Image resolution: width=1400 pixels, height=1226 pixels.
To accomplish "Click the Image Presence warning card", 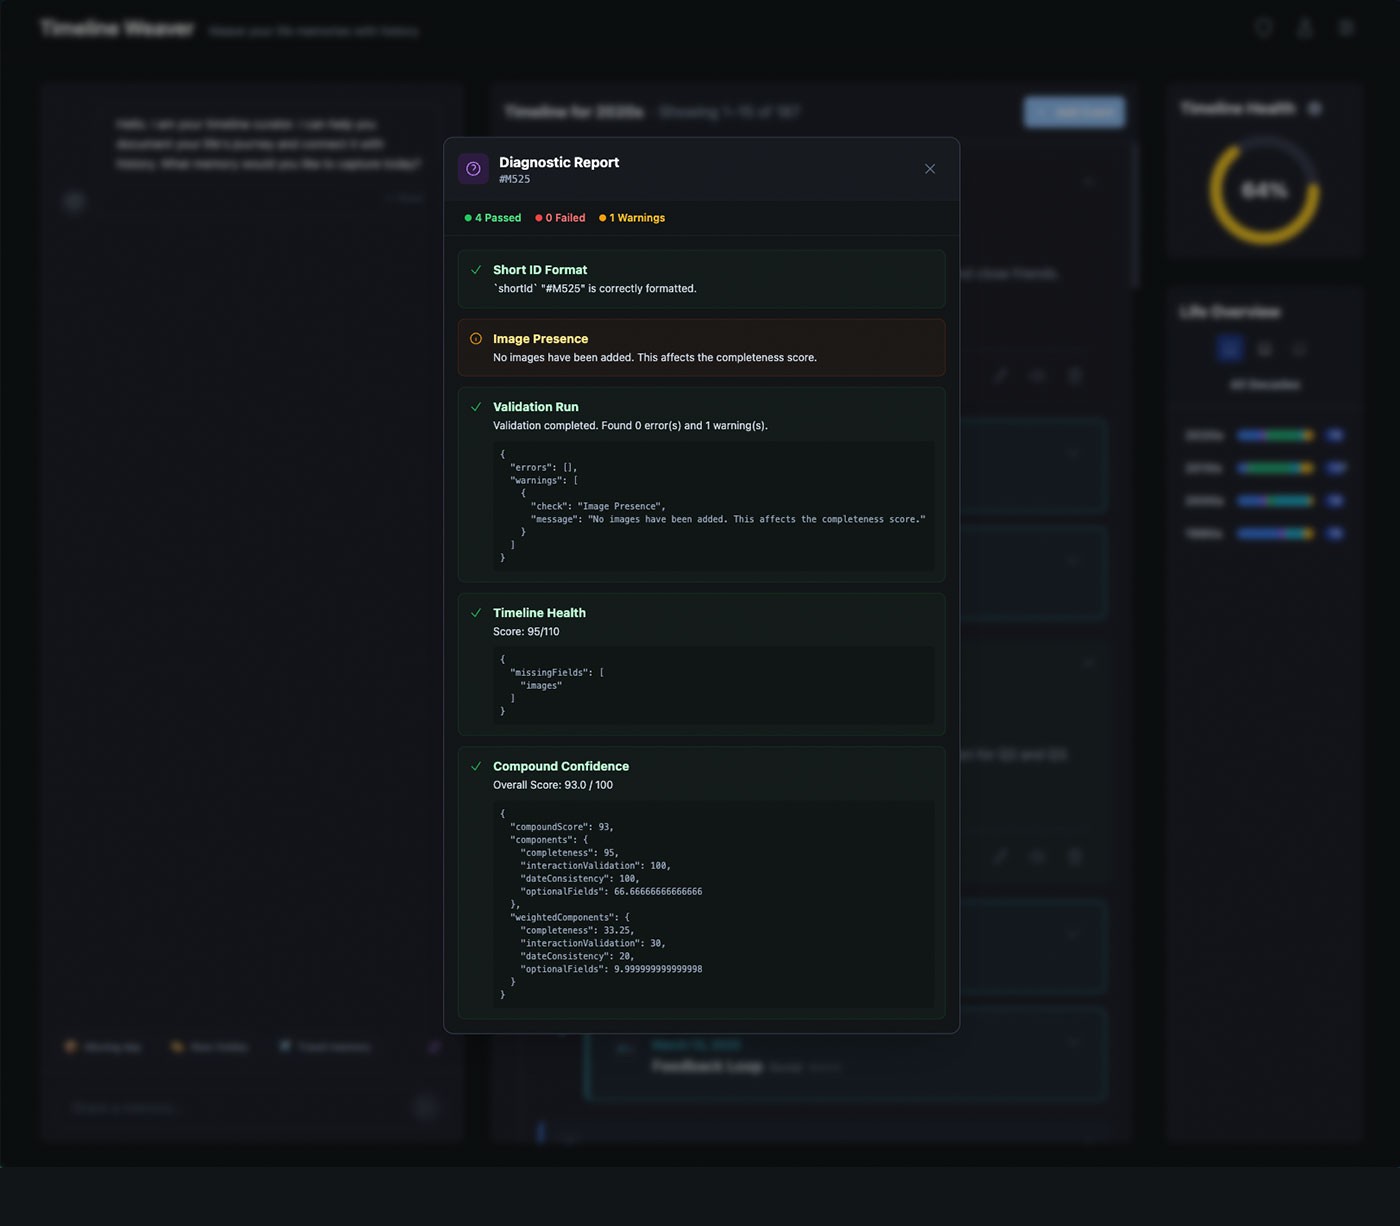I will tap(701, 348).
